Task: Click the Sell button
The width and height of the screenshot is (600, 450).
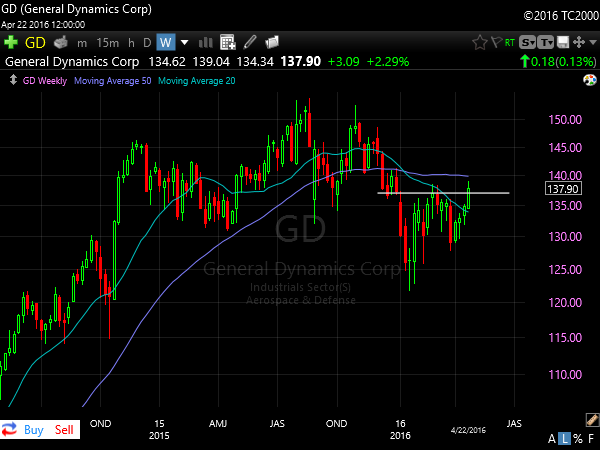Action: tap(64, 430)
